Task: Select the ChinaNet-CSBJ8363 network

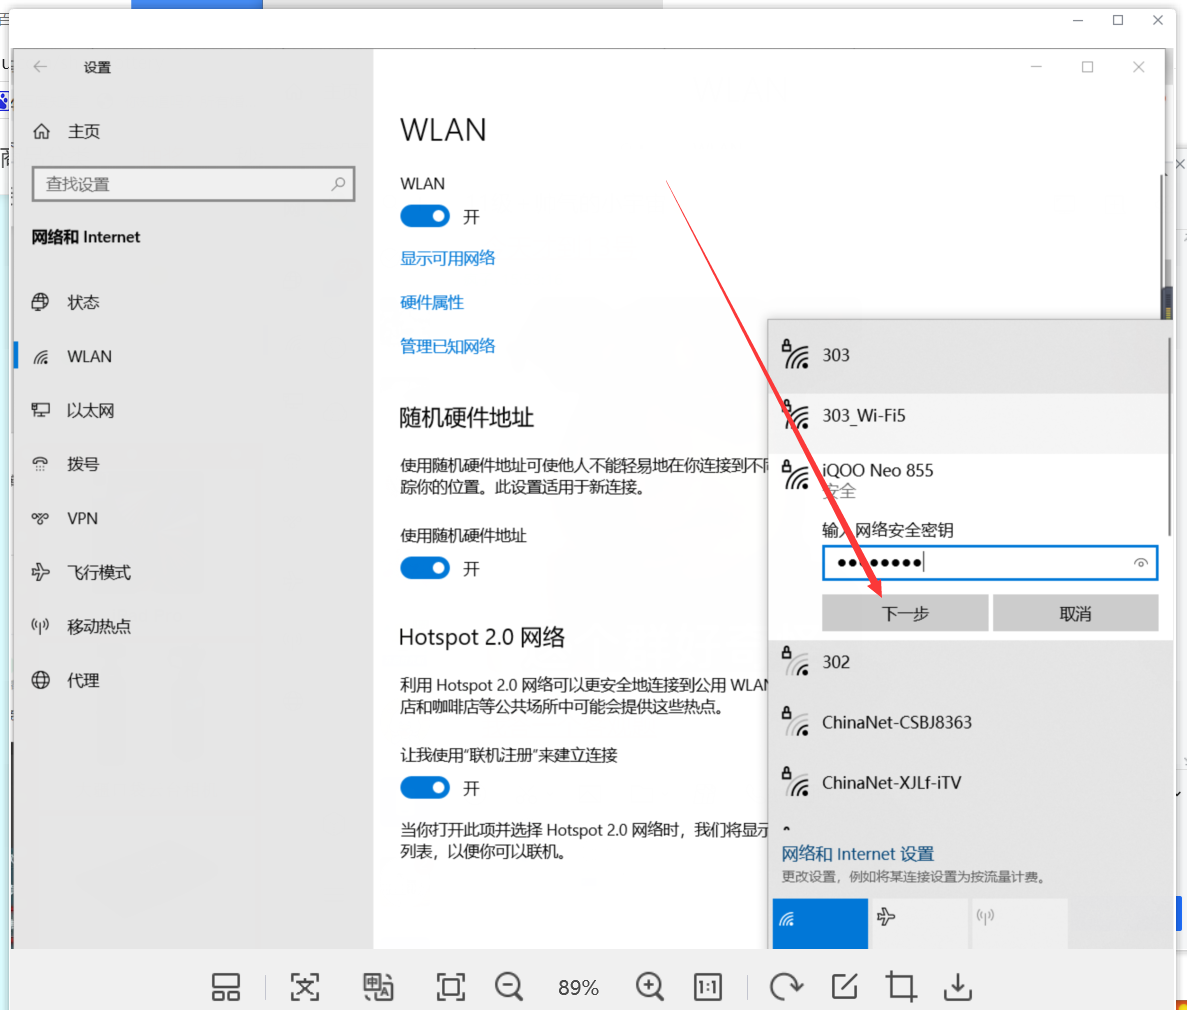Action: [896, 722]
